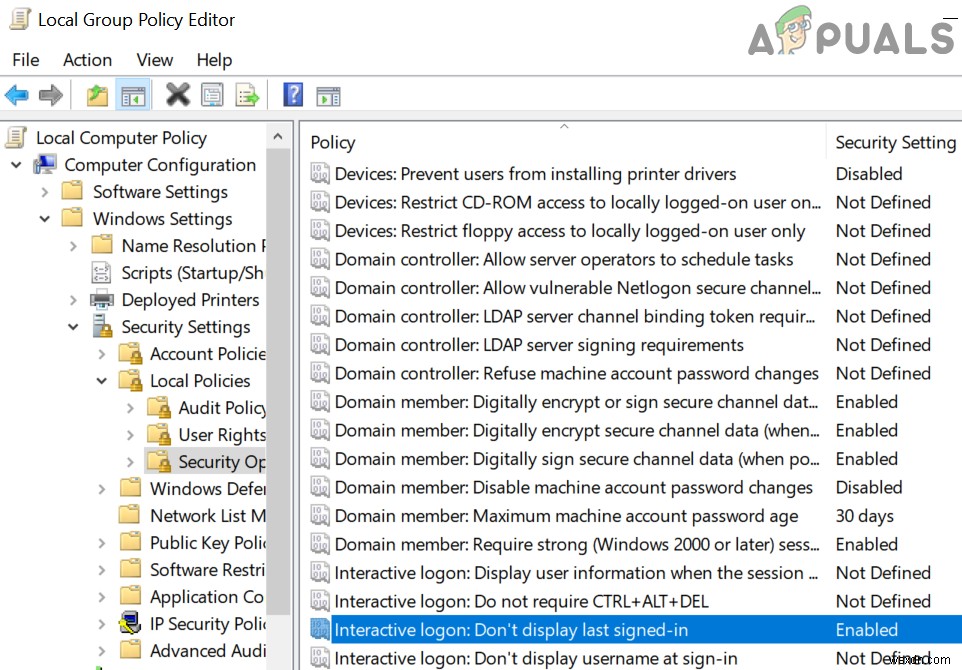Click the Help question mark toolbar icon
Screen dimensions: 962x670
tap(293, 95)
